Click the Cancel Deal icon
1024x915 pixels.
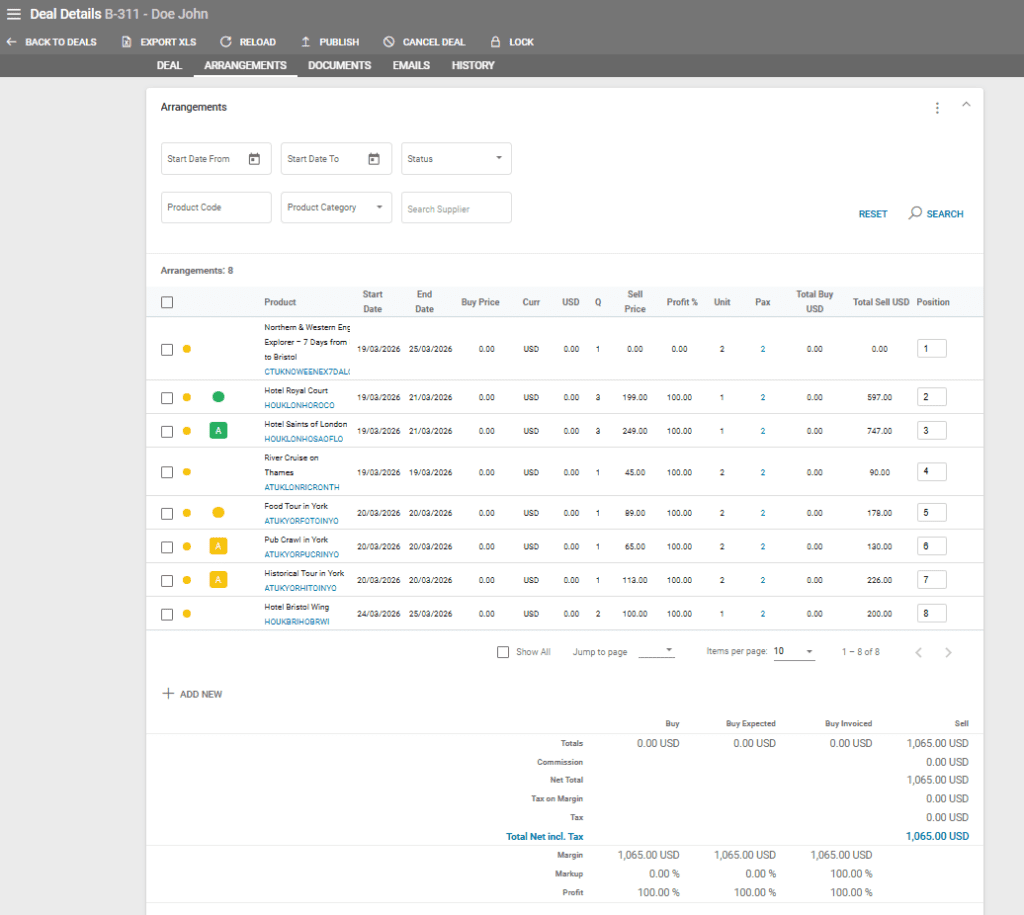tap(389, 42)
